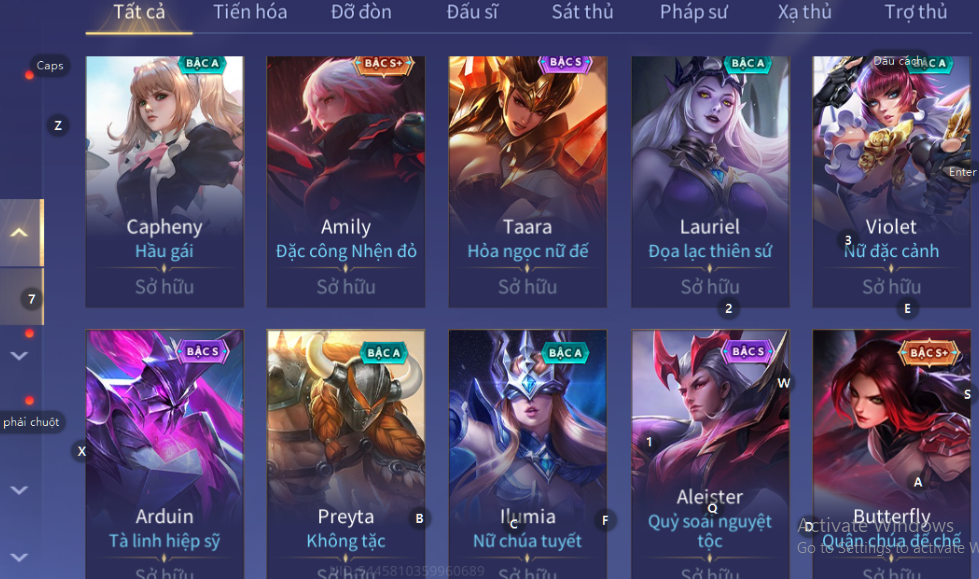Select Amily Đặc công Nhện đỏ skin
979x579 pixels.
346,181
